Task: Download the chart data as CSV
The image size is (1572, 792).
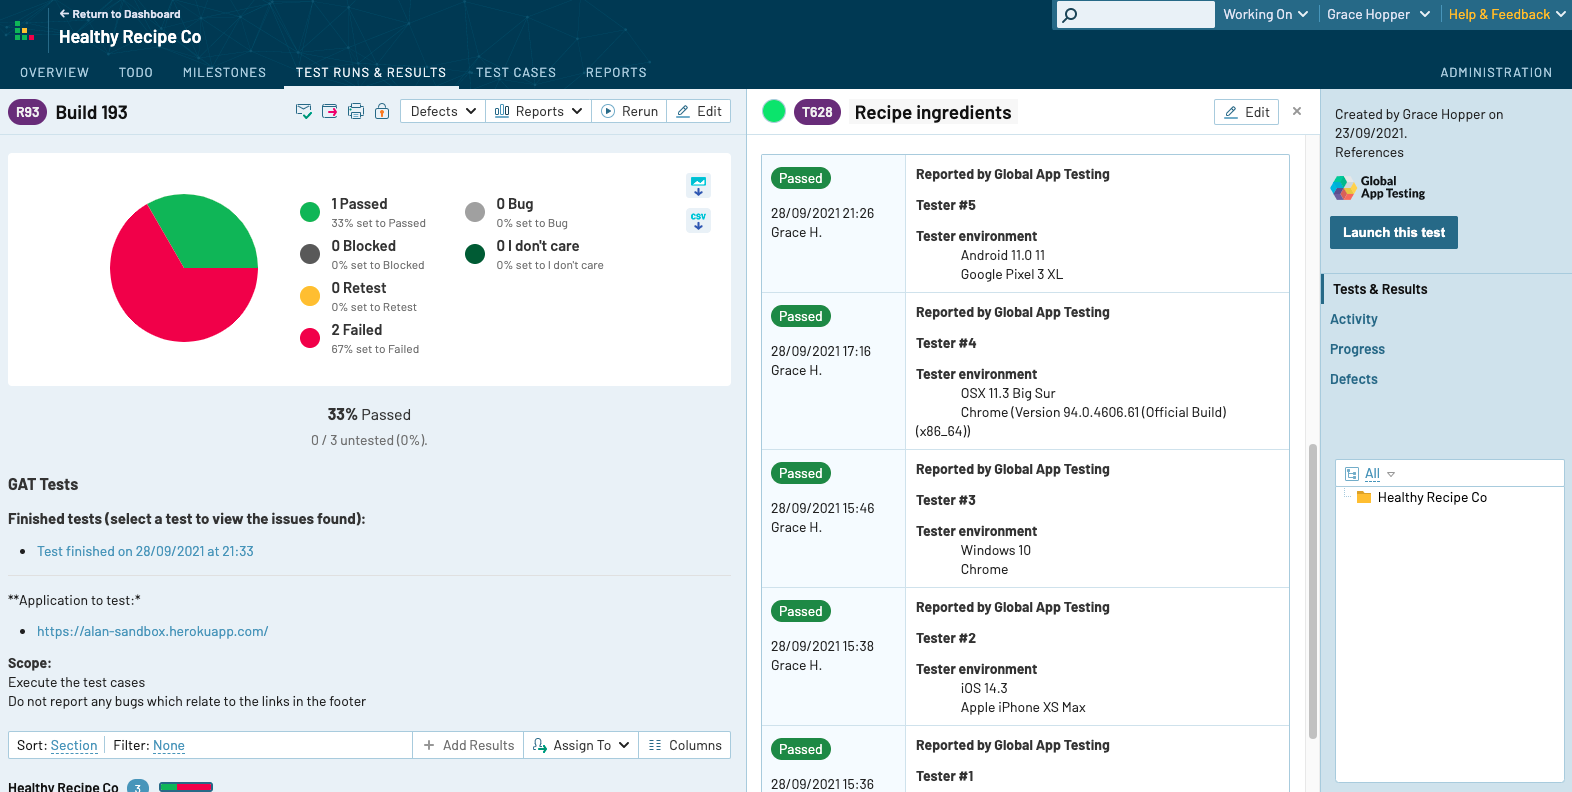Action: [x=698, y=220]
